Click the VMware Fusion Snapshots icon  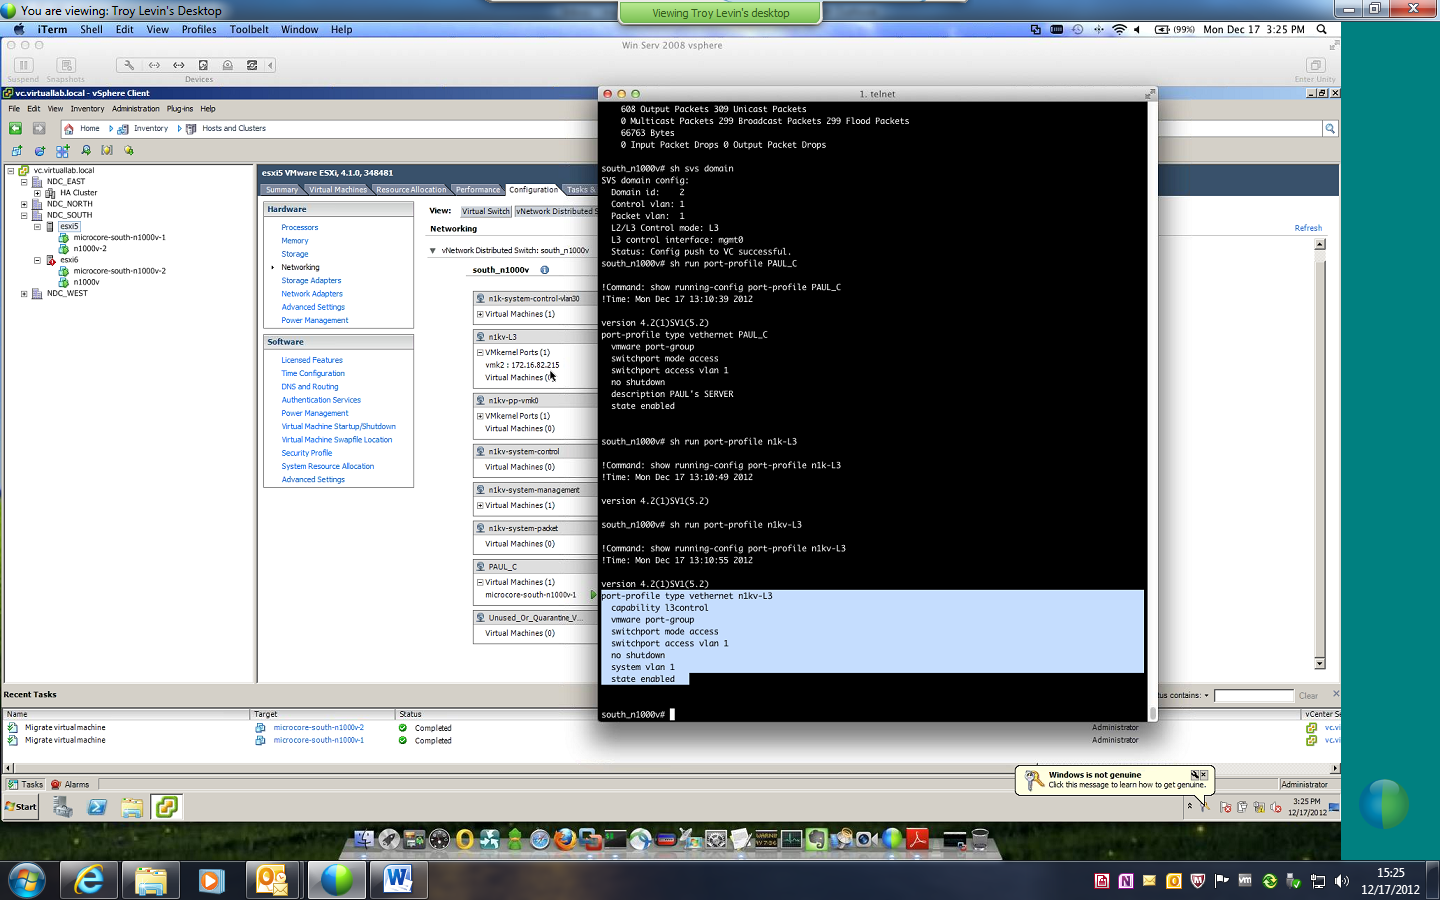click(x=66, y=65)
